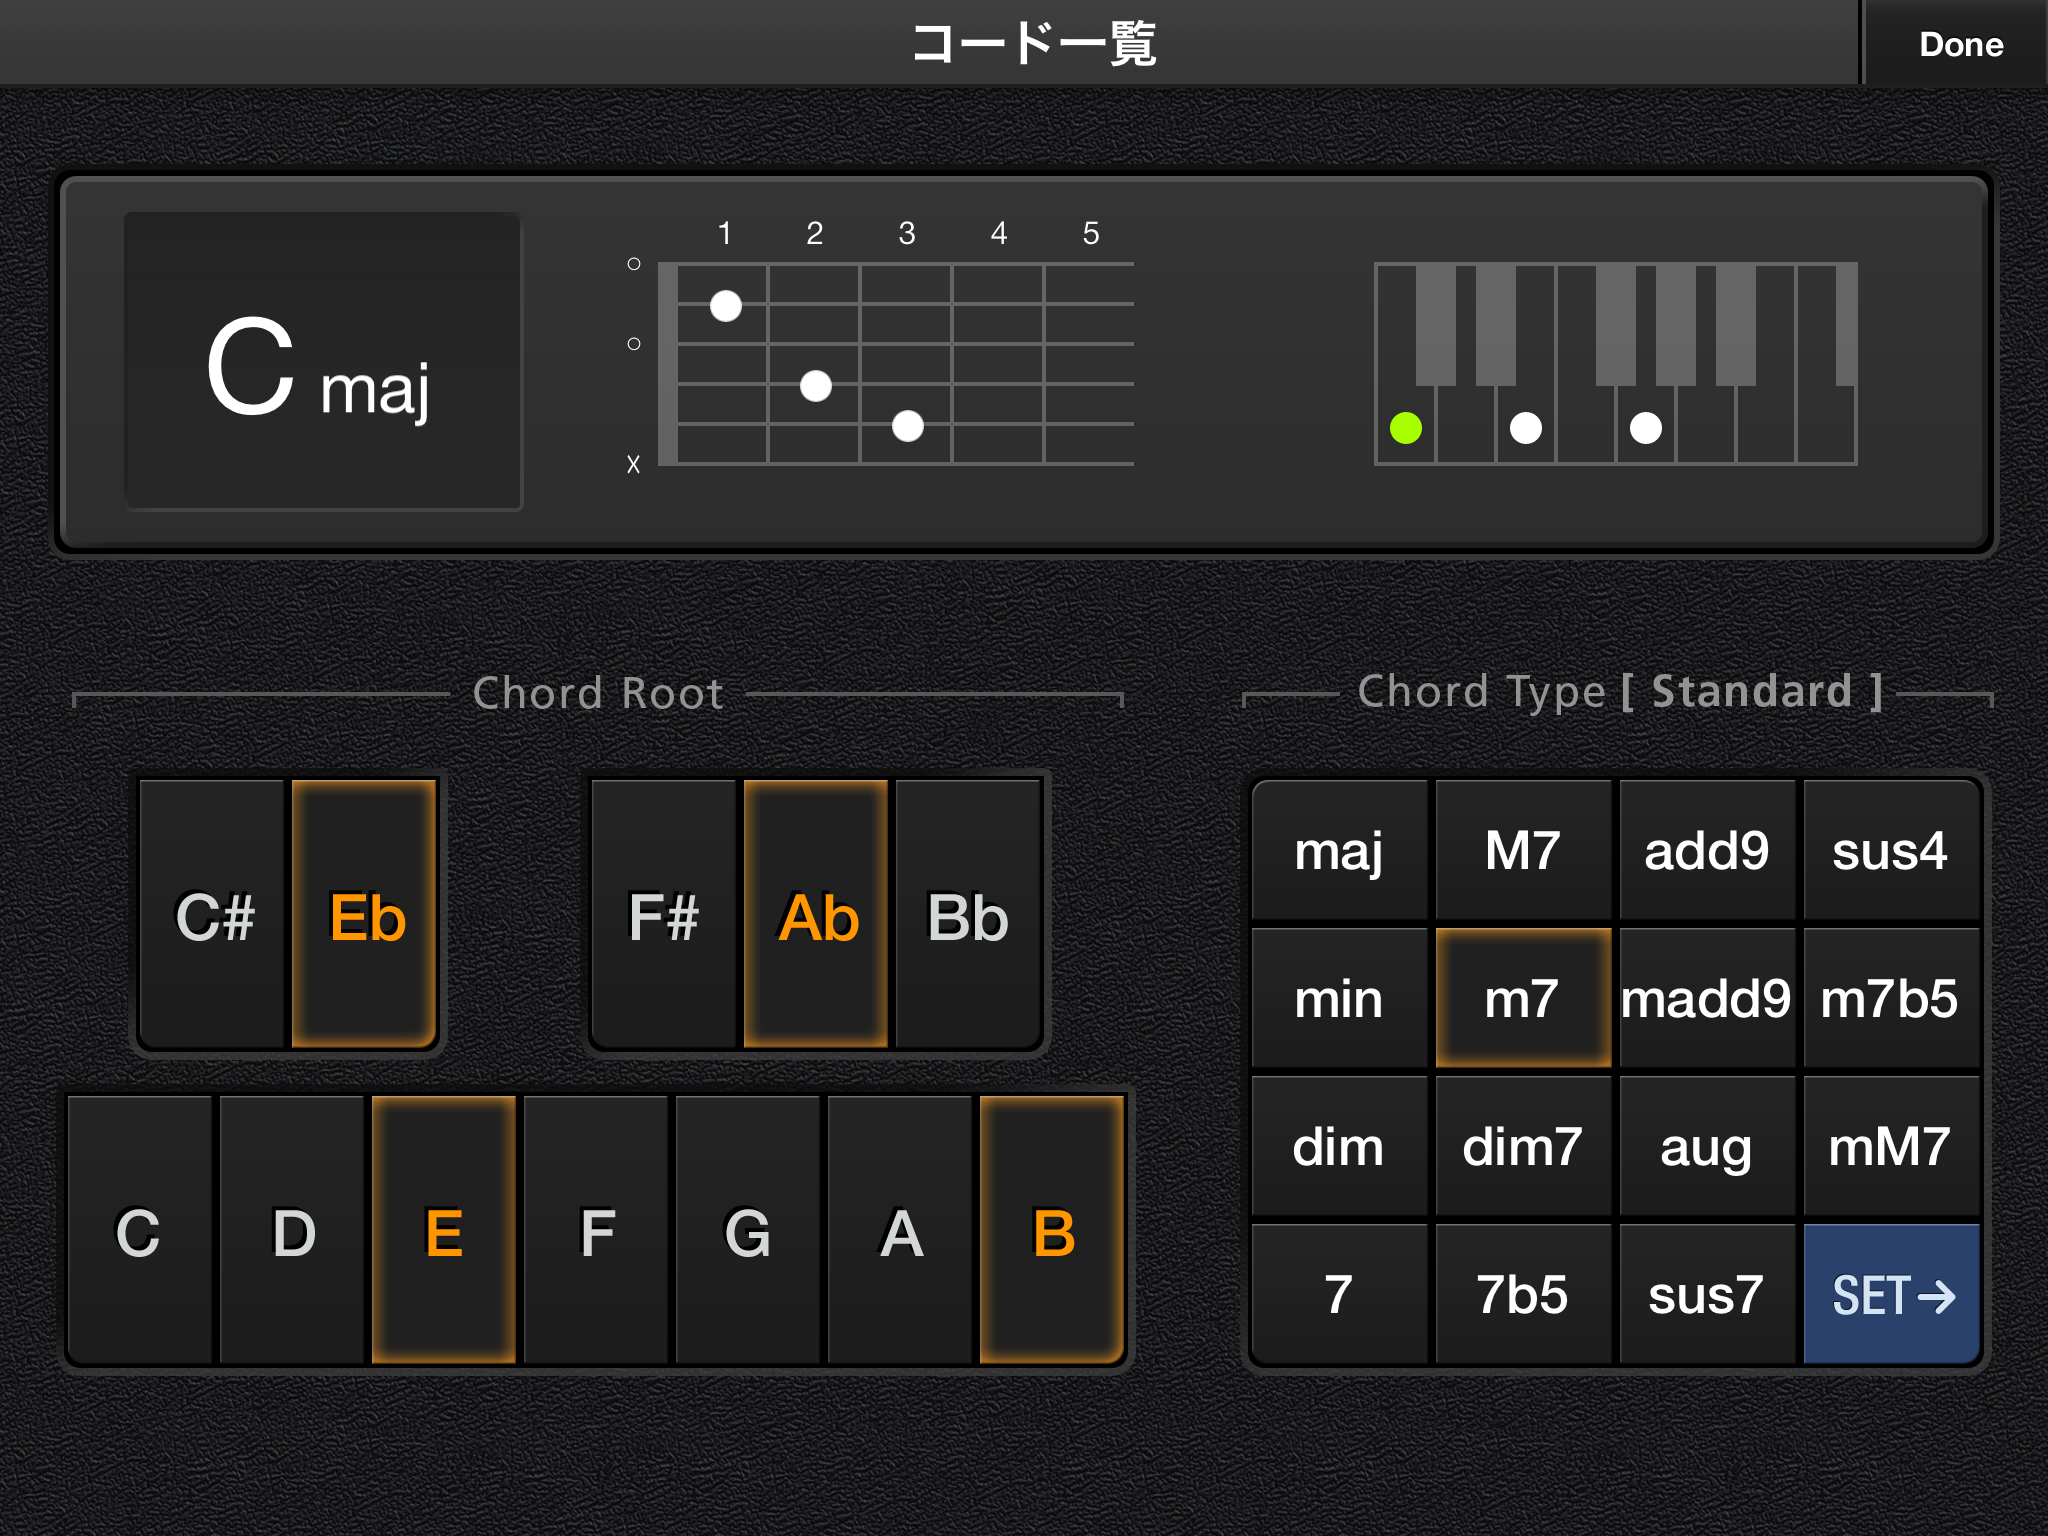Choose the dim7 chord type
The width and height of the screenshot is (2048, 1536).
coord(1523,1146)
